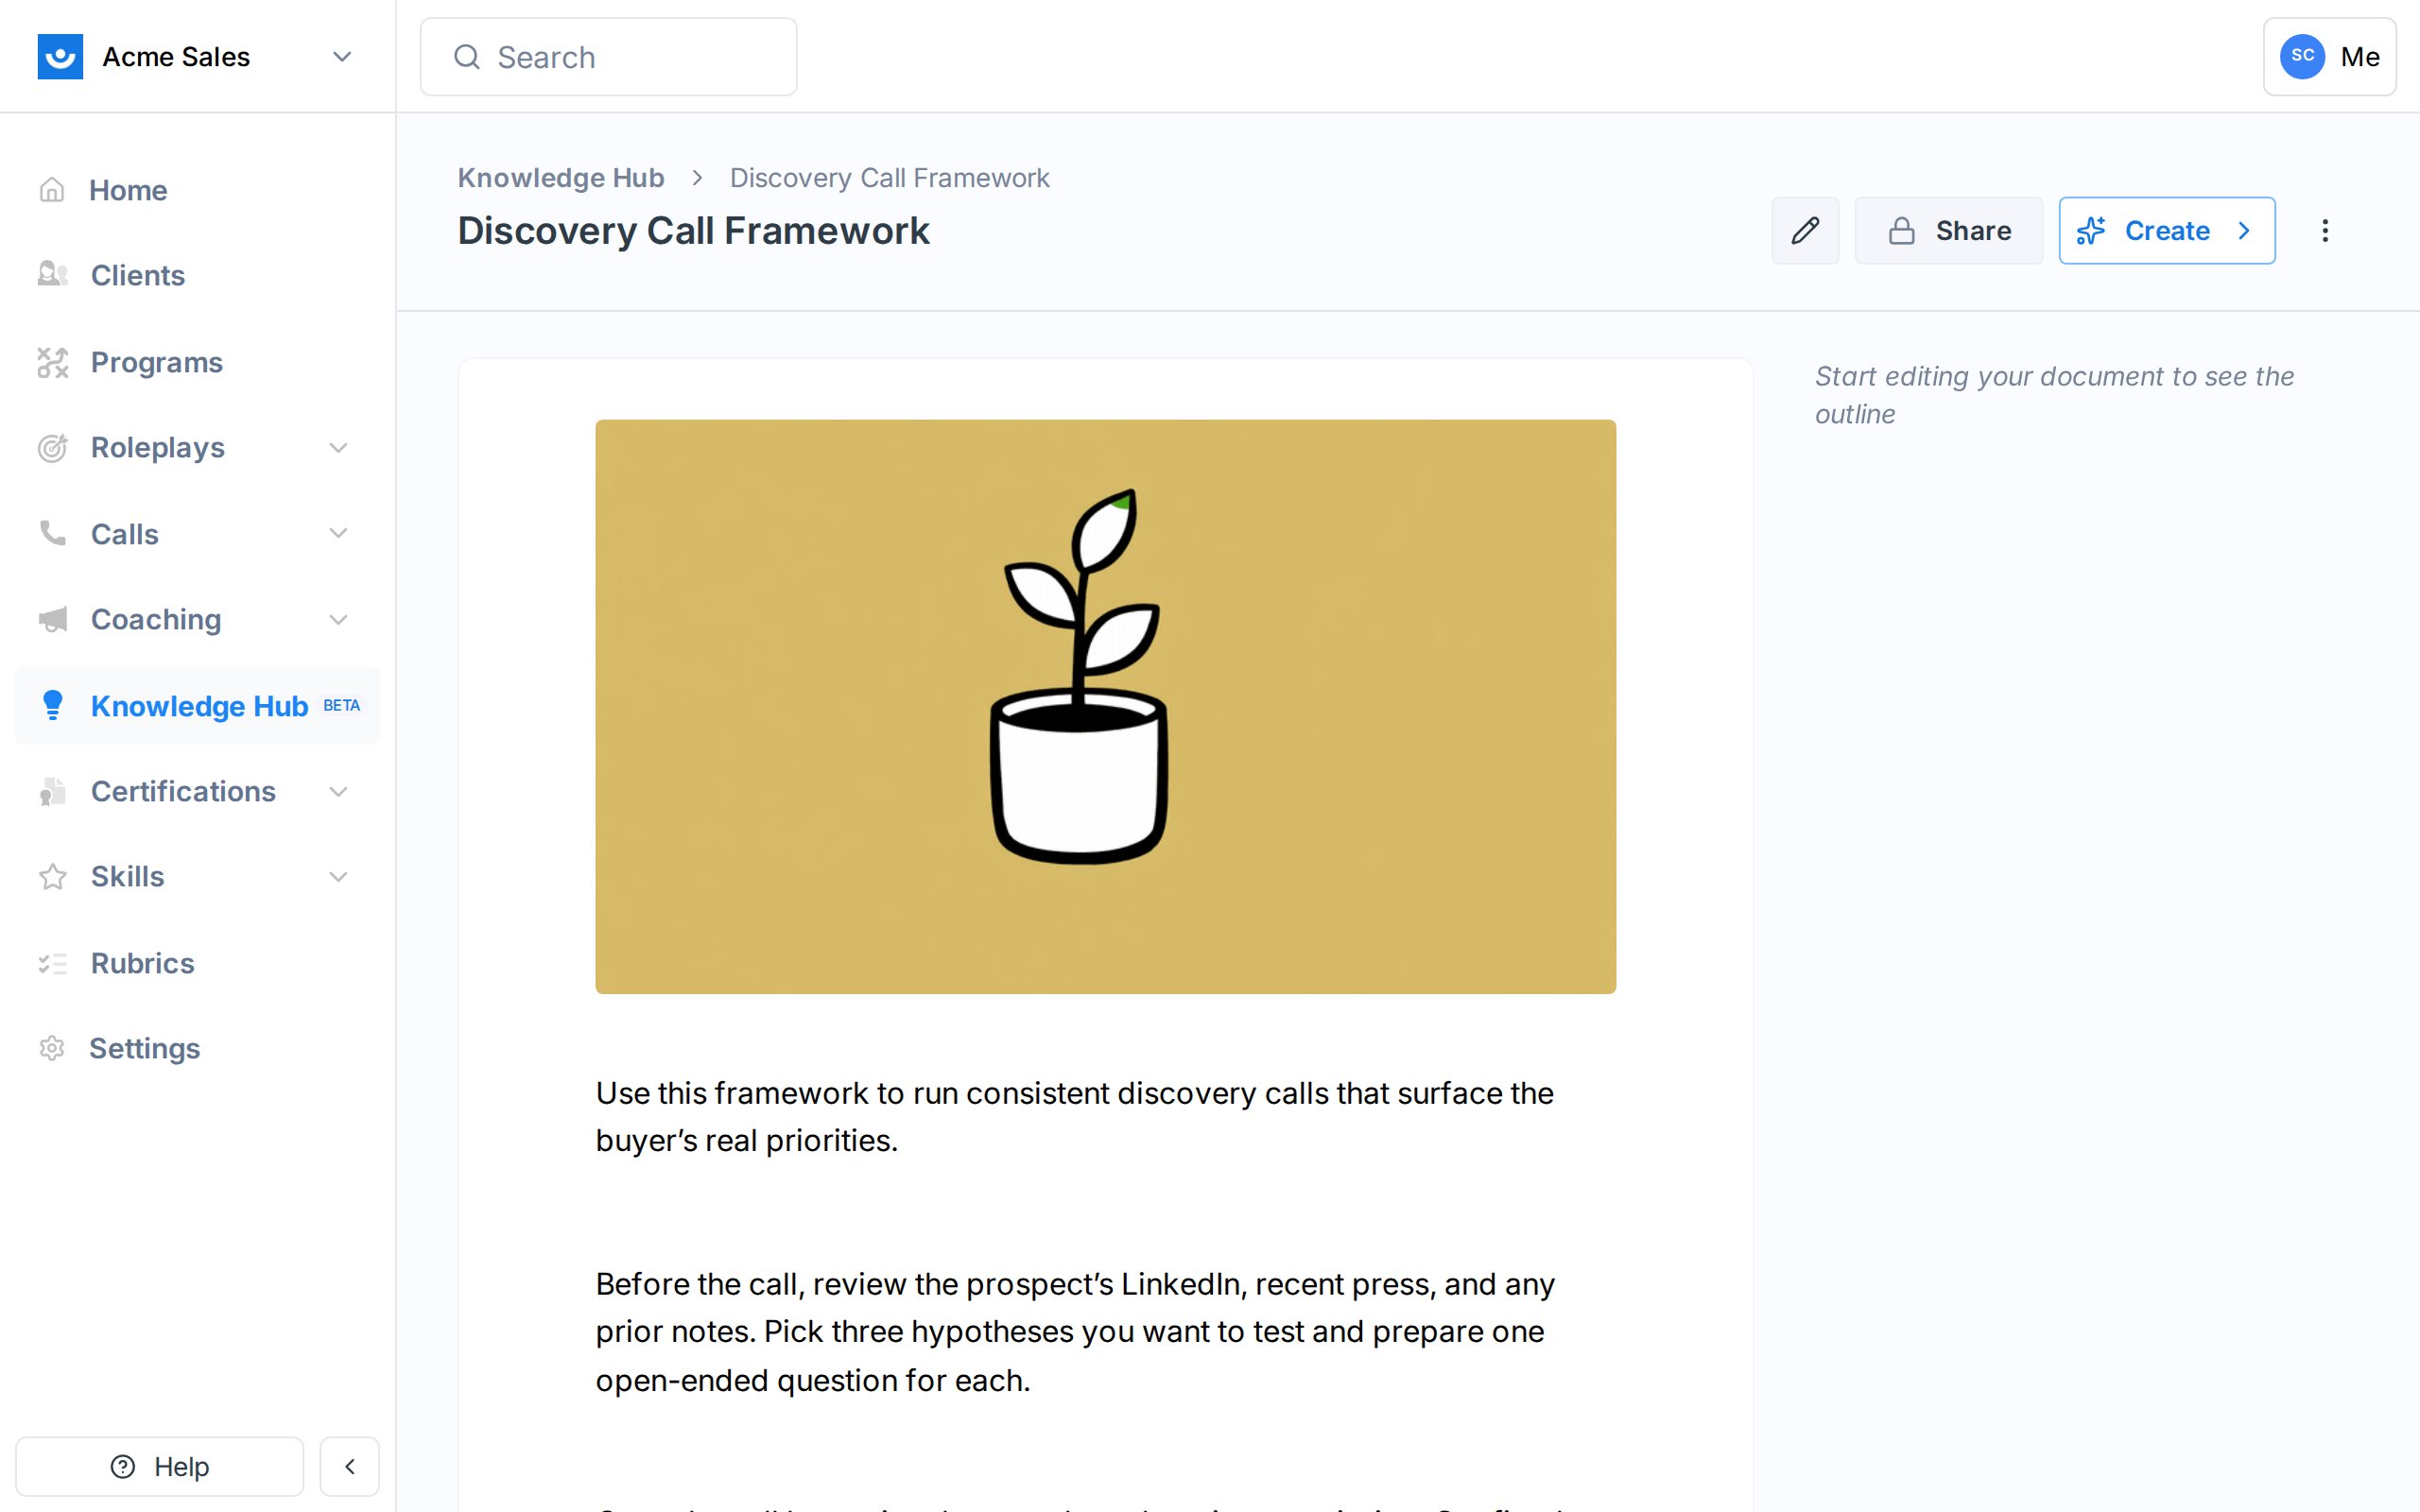Viewport: 2420px width, 1512px height.
Task: Click the Settings gear icon
Action: pos(52,1048)
